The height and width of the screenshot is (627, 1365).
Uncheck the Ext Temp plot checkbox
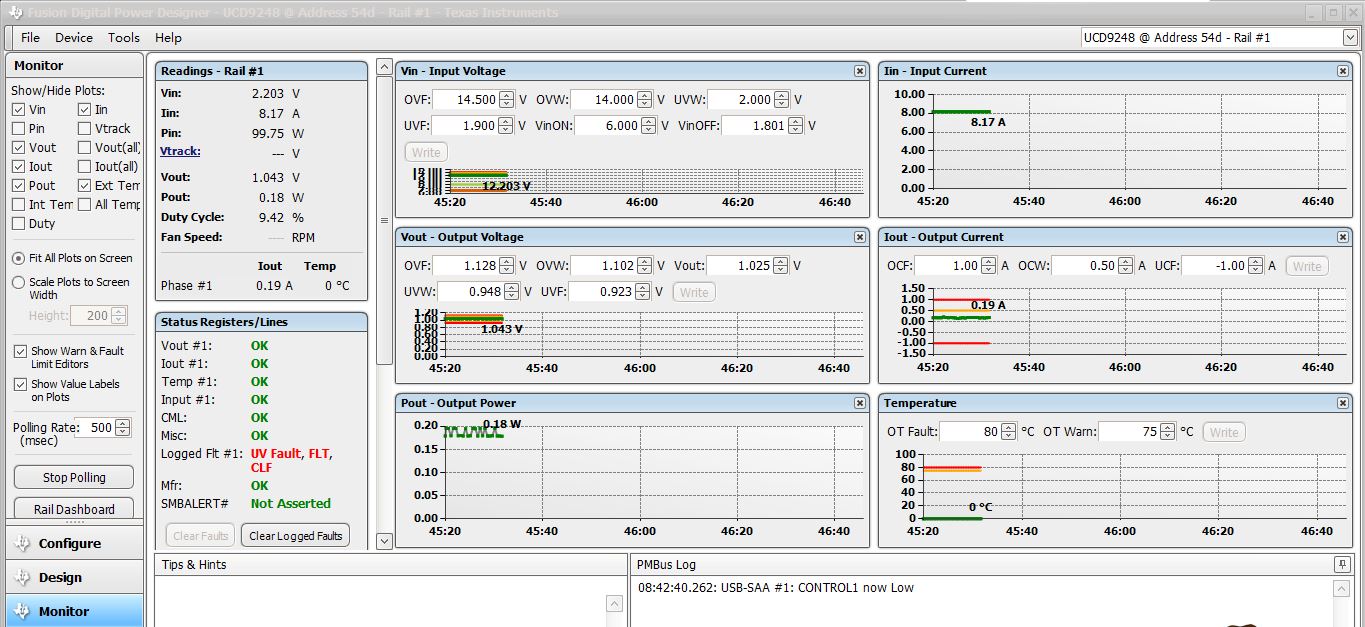pyautogui.click(x=85, y=186)
